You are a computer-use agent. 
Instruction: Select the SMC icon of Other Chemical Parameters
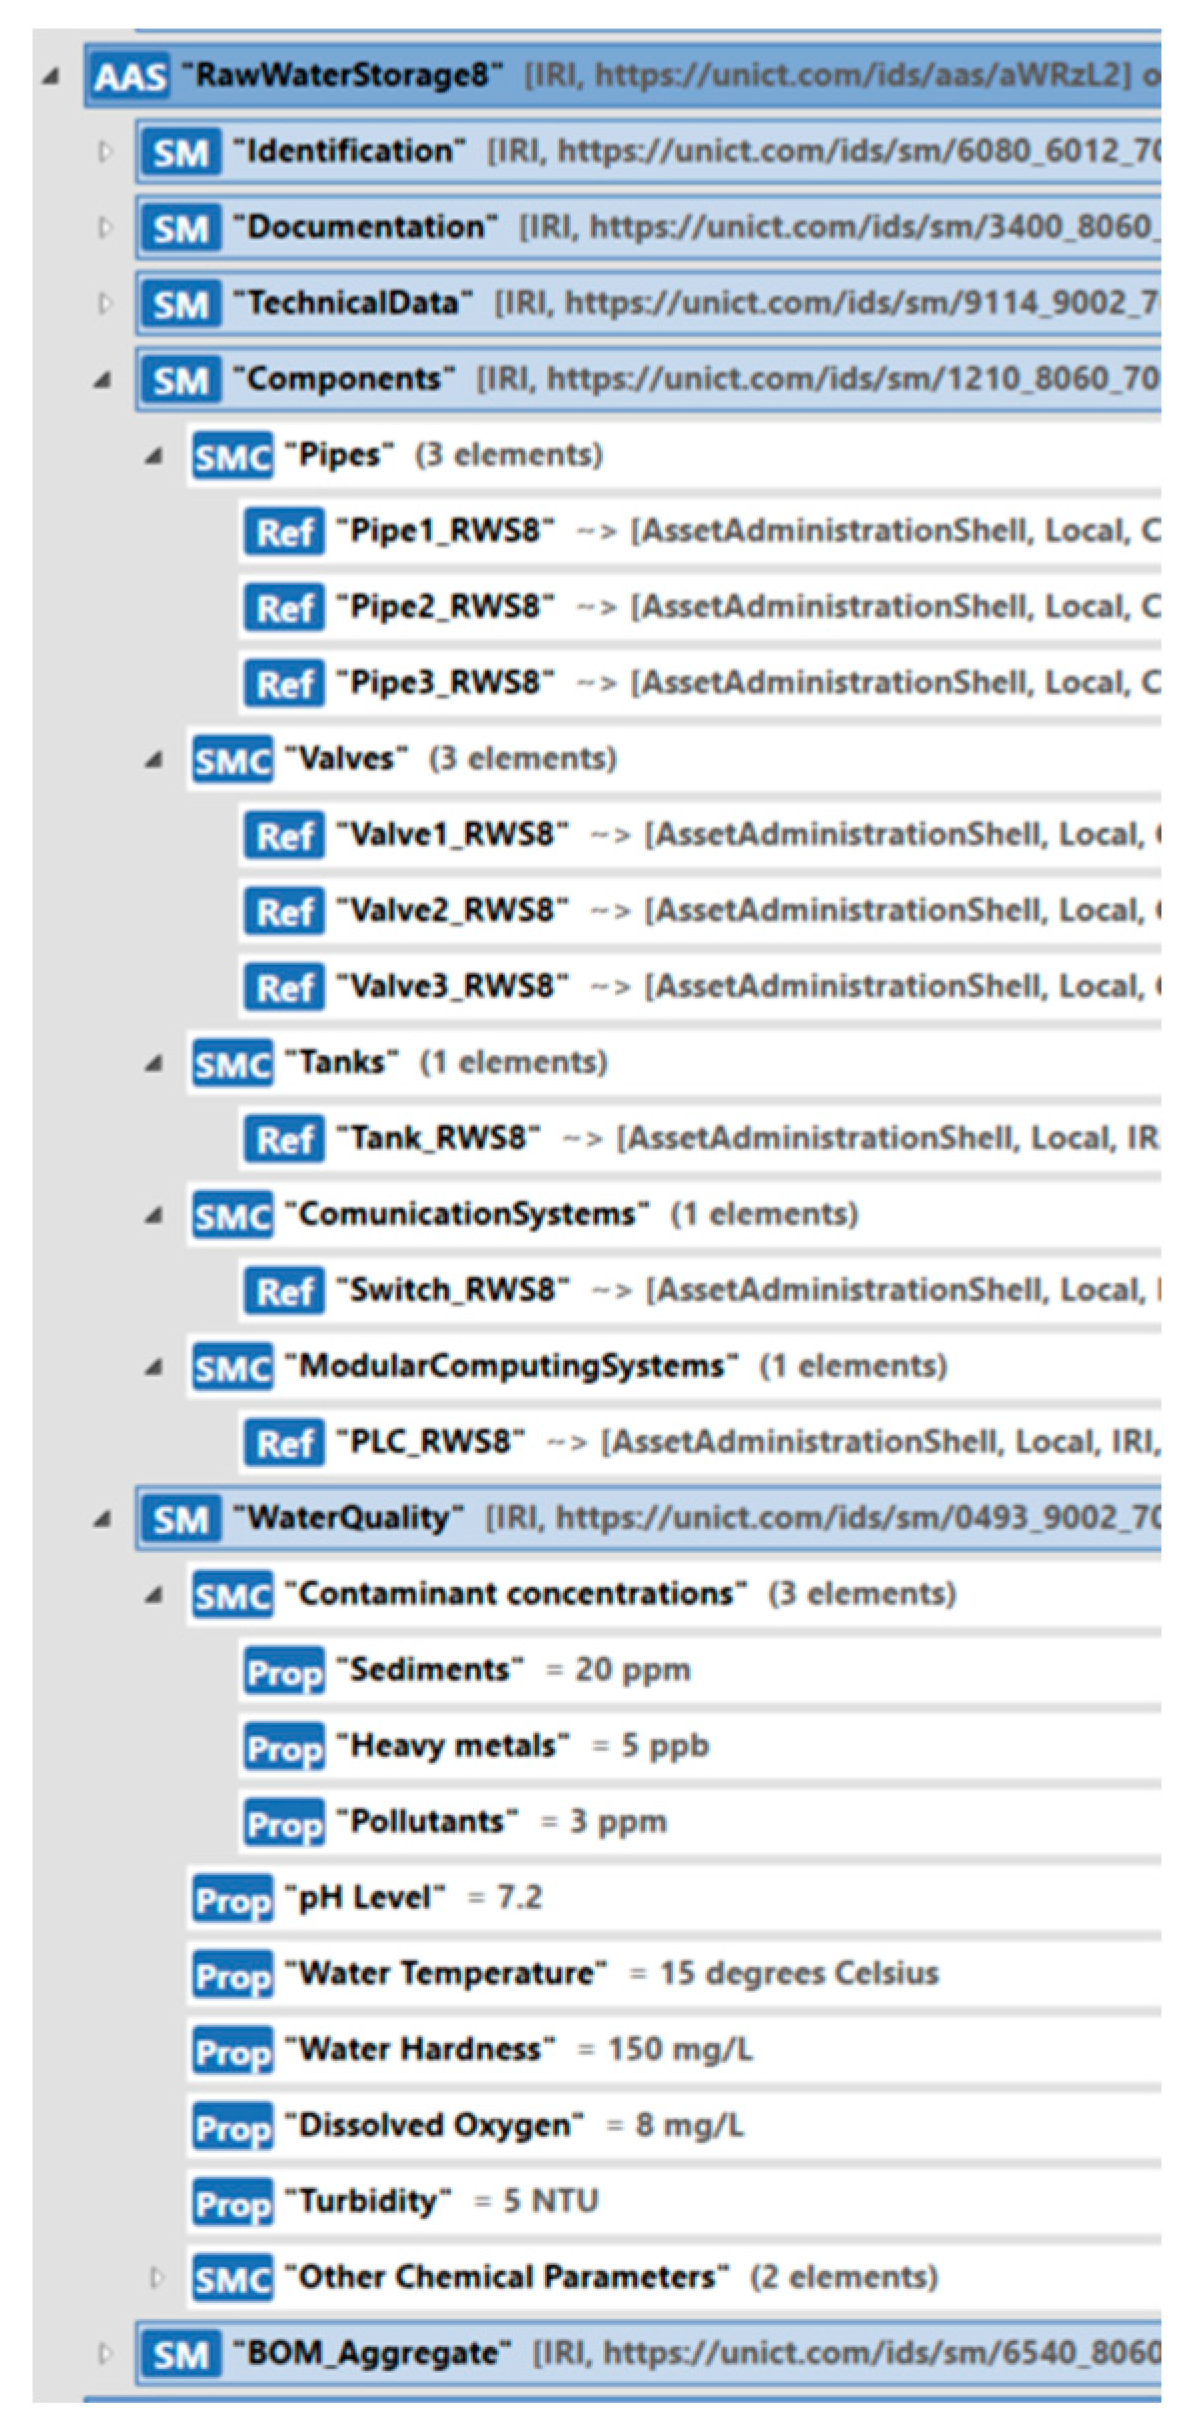click(232, 2279)
